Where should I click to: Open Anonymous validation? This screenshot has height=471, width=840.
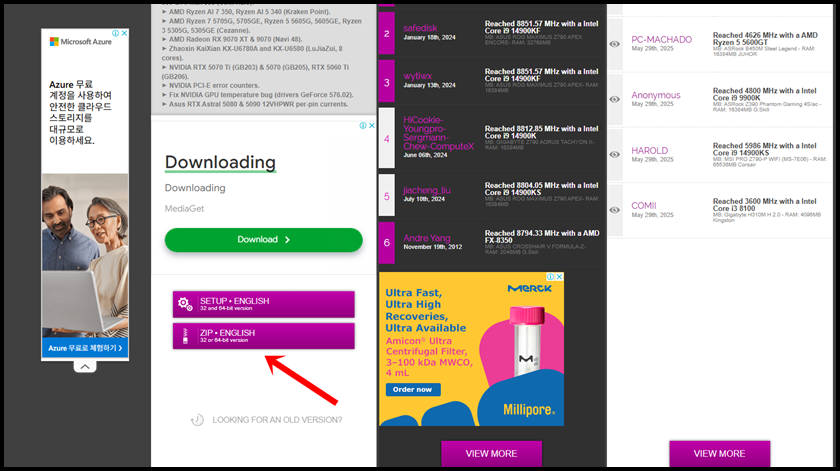click(x=656, y=95)
